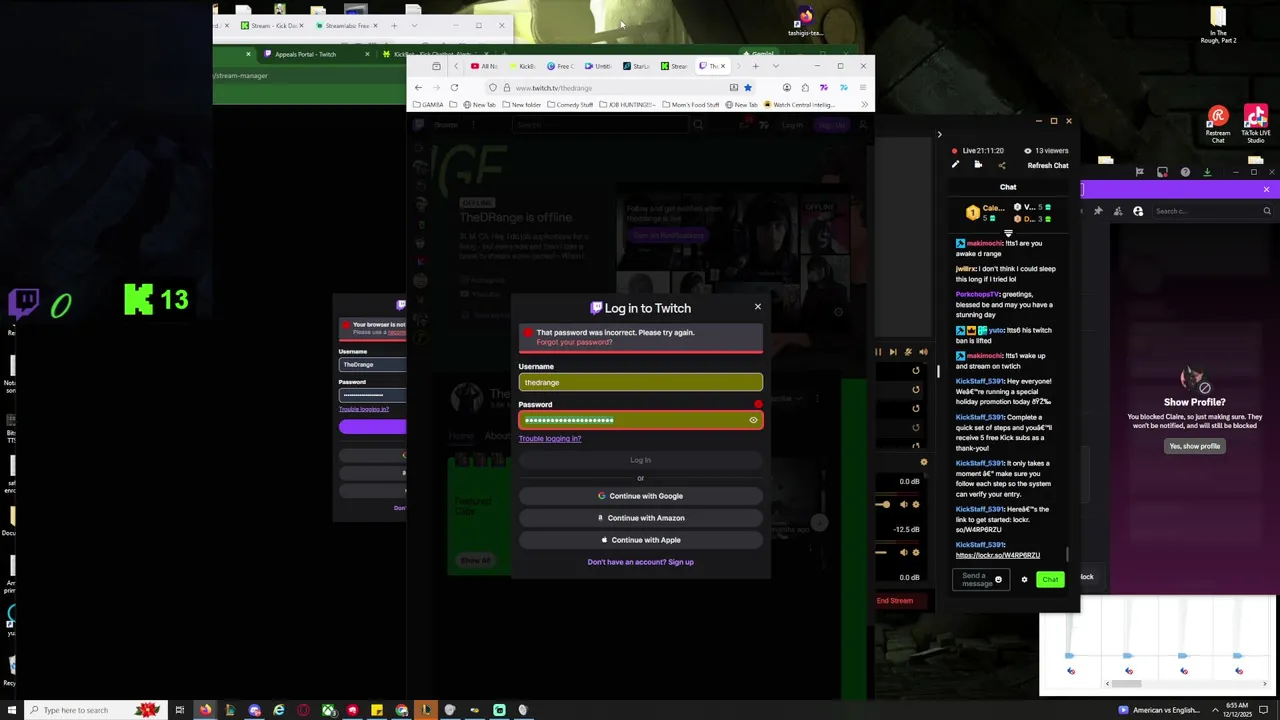Click the Firefox reload page icon
1280x720 pixels.
pos(454,87)
